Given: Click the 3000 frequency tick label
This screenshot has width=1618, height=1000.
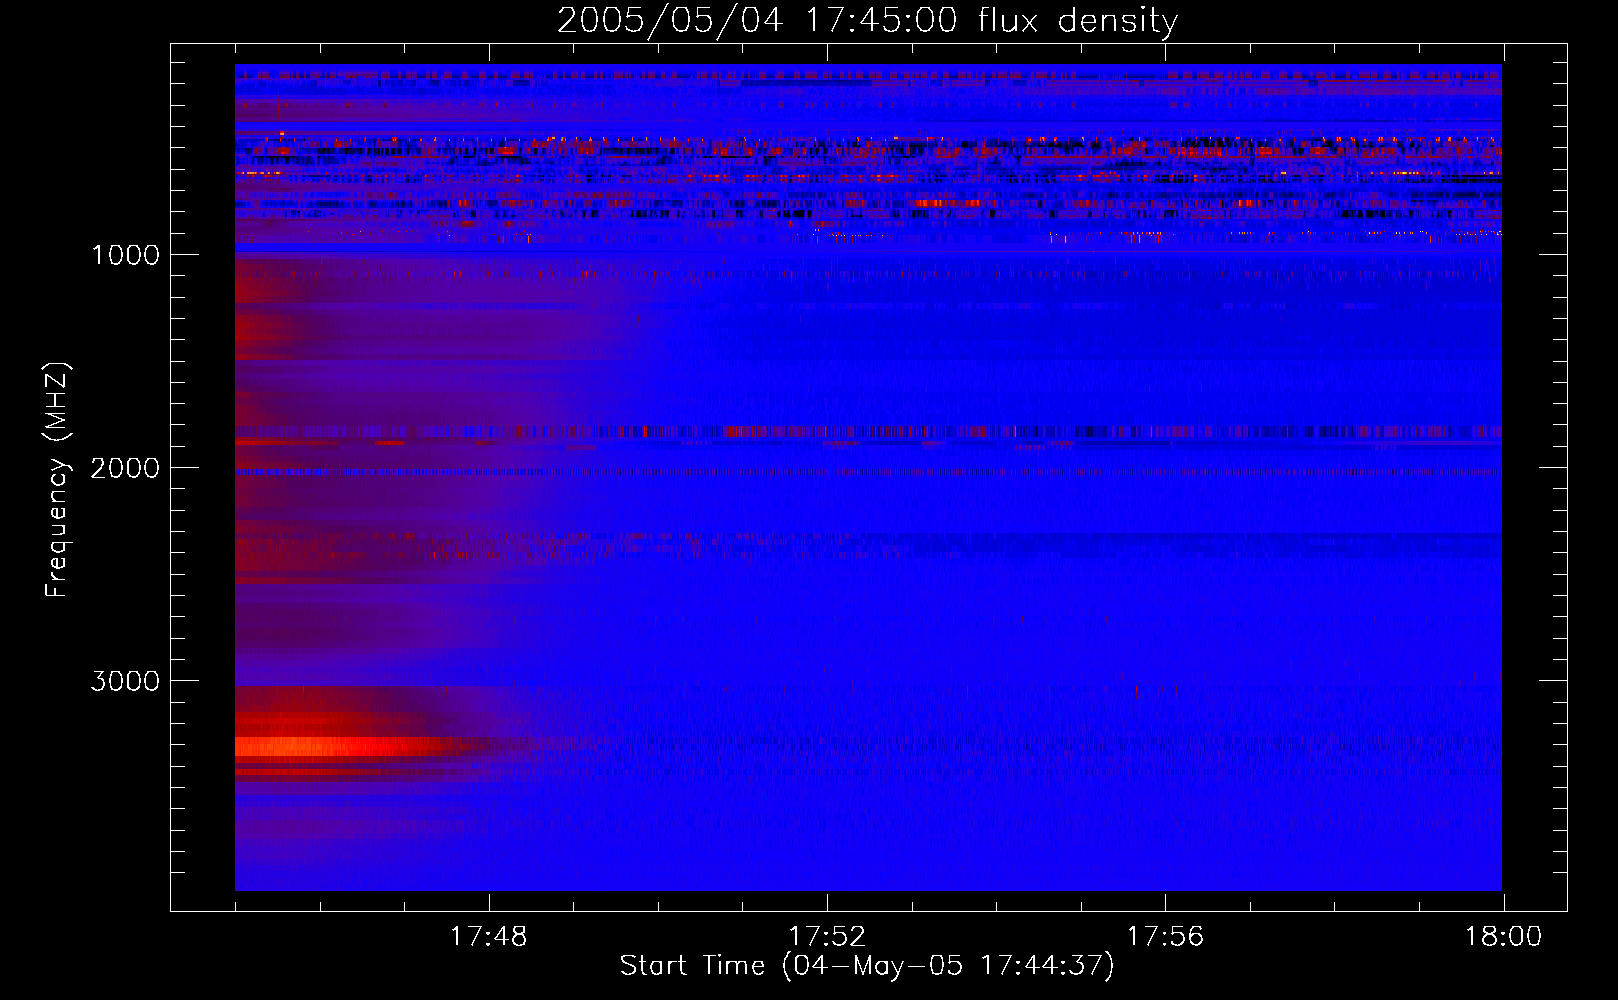Looking at the screenshot, I should [x=125, y=681].
